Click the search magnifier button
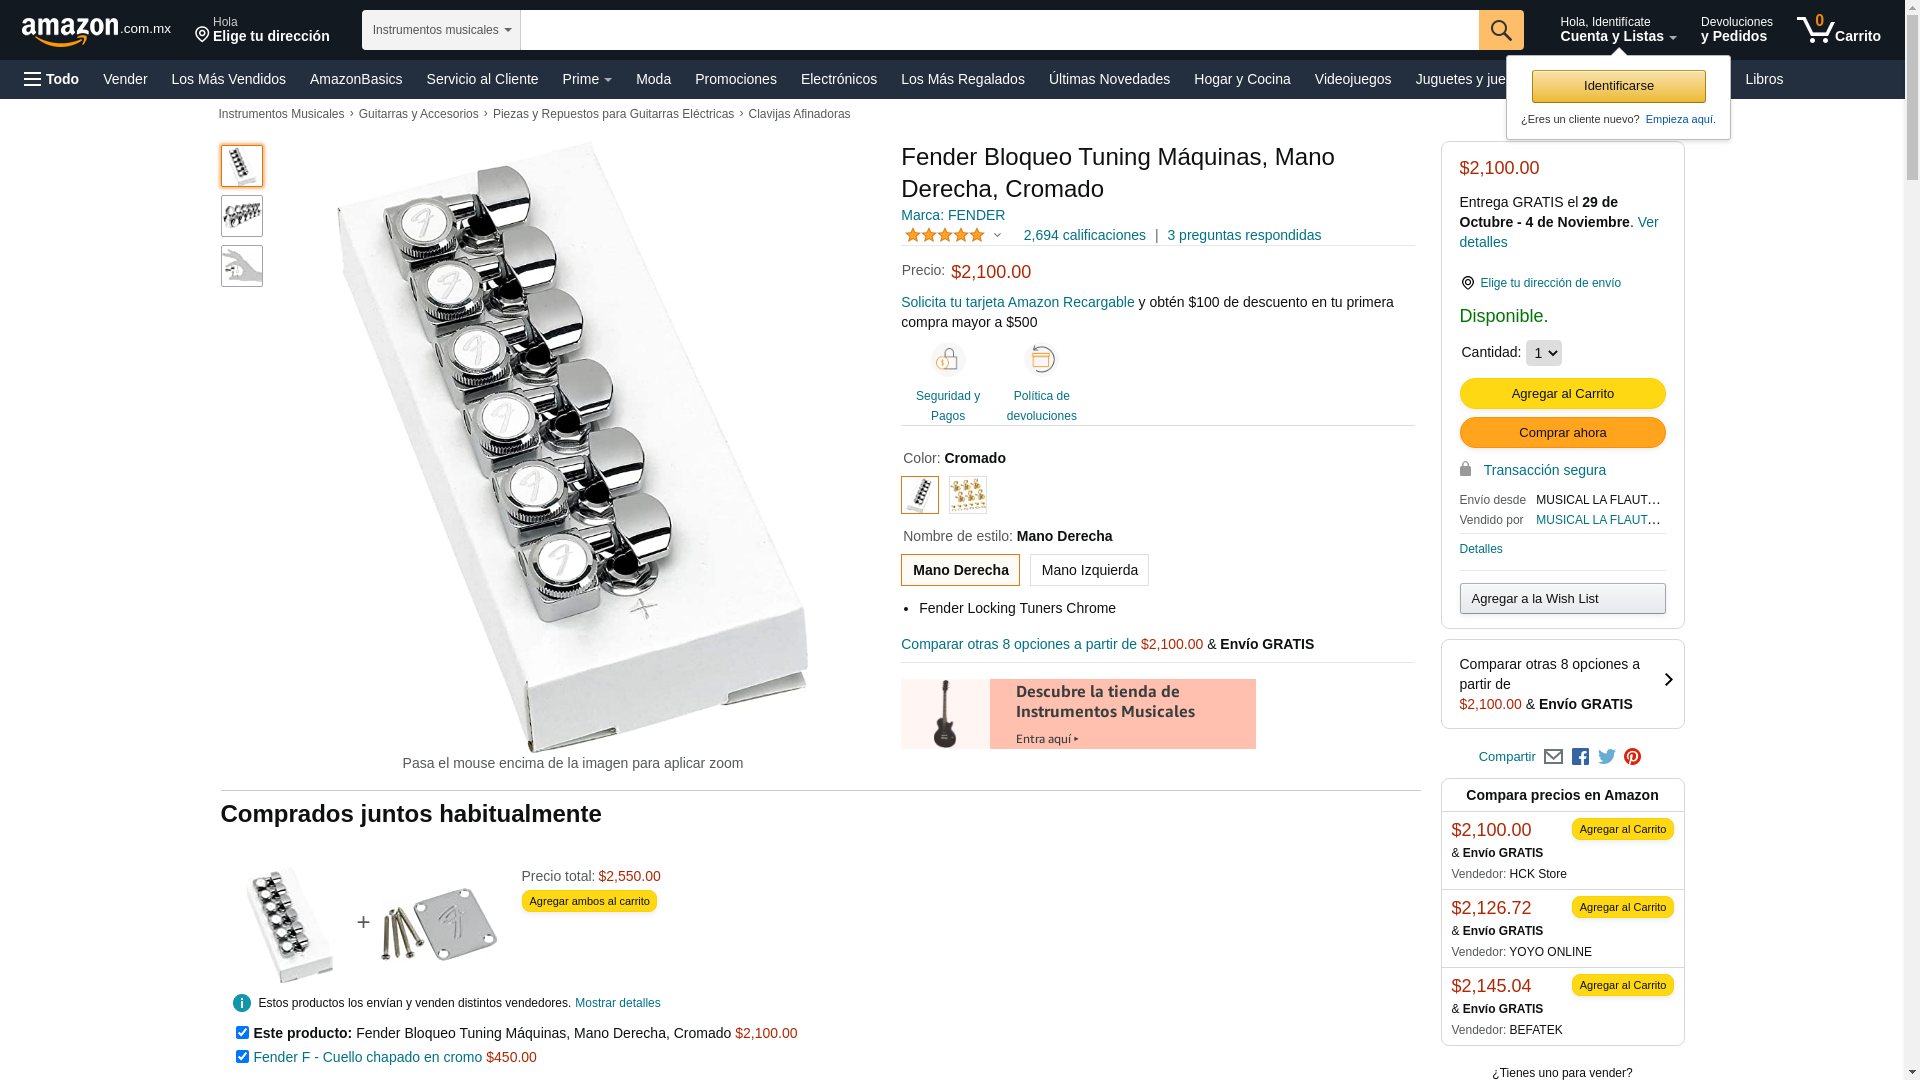 point(1501,30)
